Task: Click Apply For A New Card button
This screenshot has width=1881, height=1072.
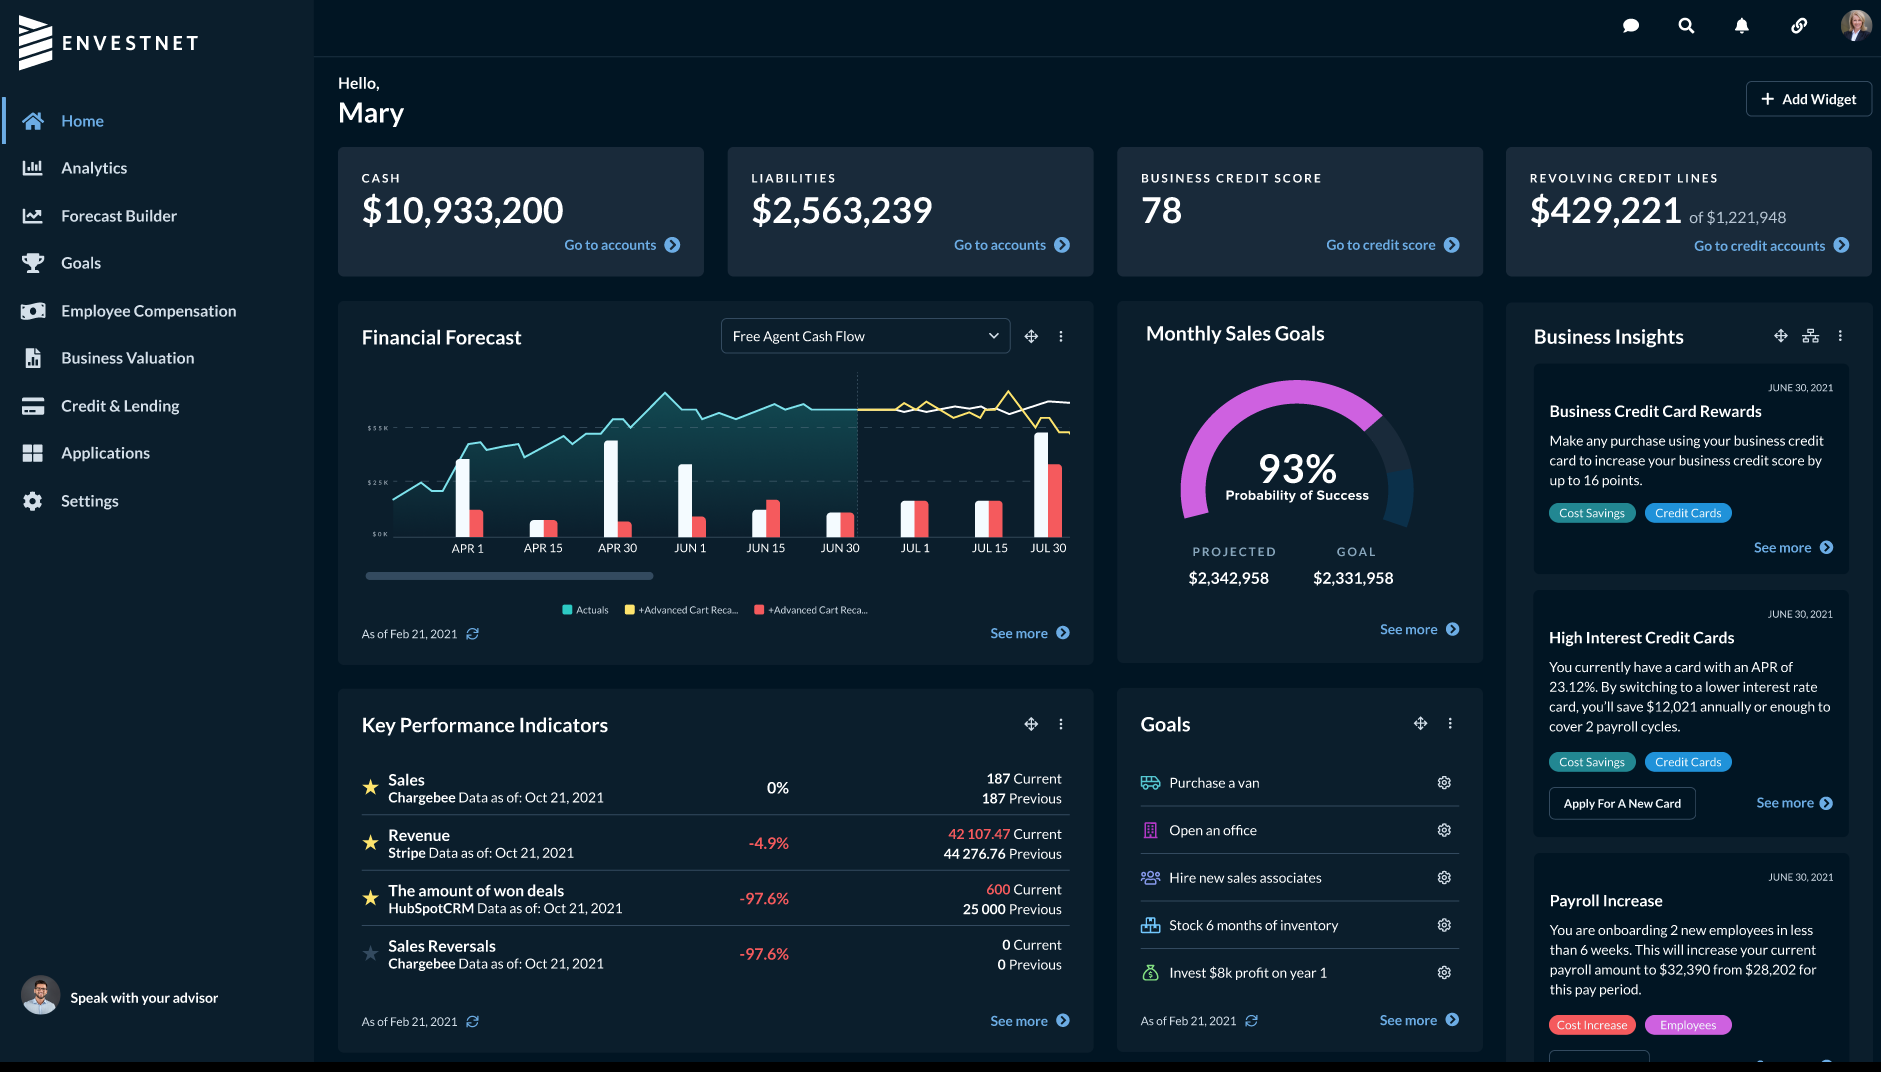Action: 1622,803
